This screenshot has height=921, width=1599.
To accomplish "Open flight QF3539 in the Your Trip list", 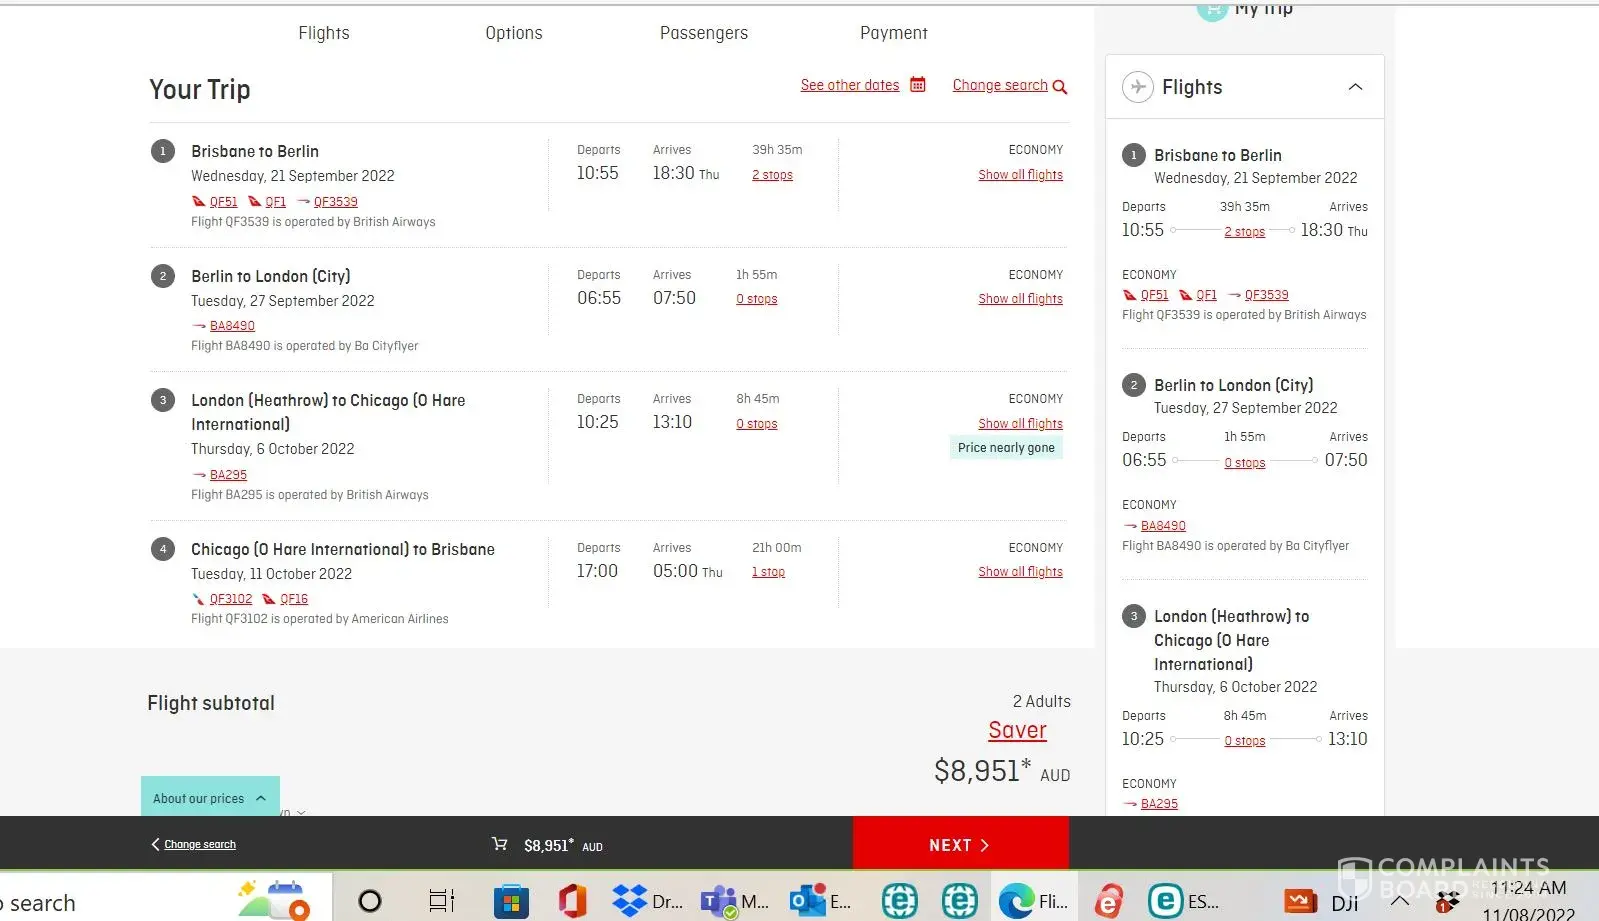I will coord(335,202).
